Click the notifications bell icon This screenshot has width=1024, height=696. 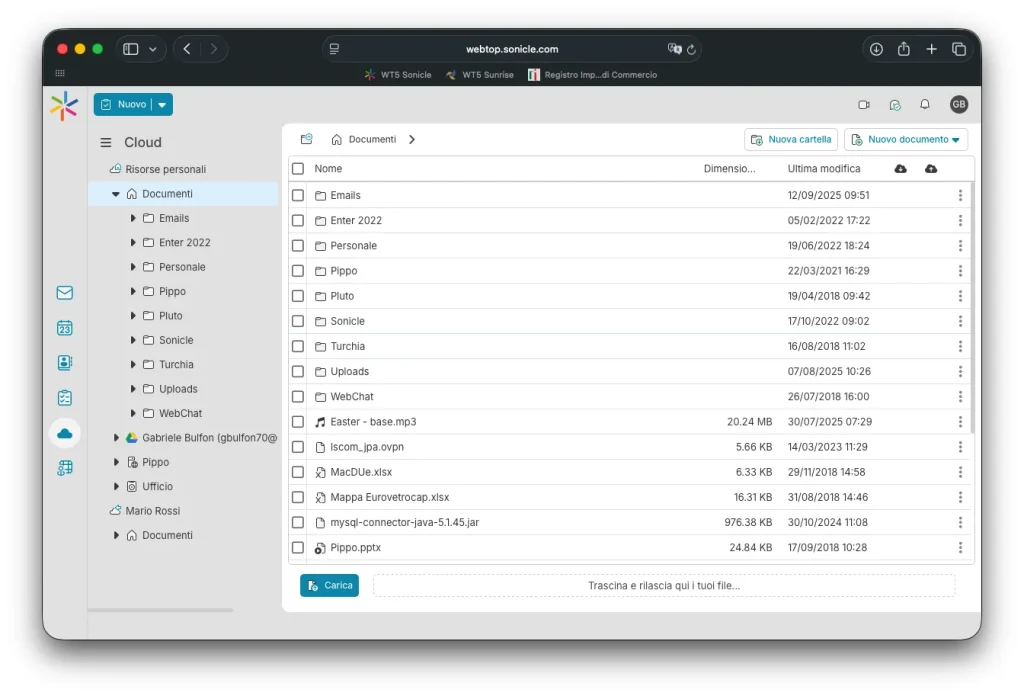coord(925,105)
